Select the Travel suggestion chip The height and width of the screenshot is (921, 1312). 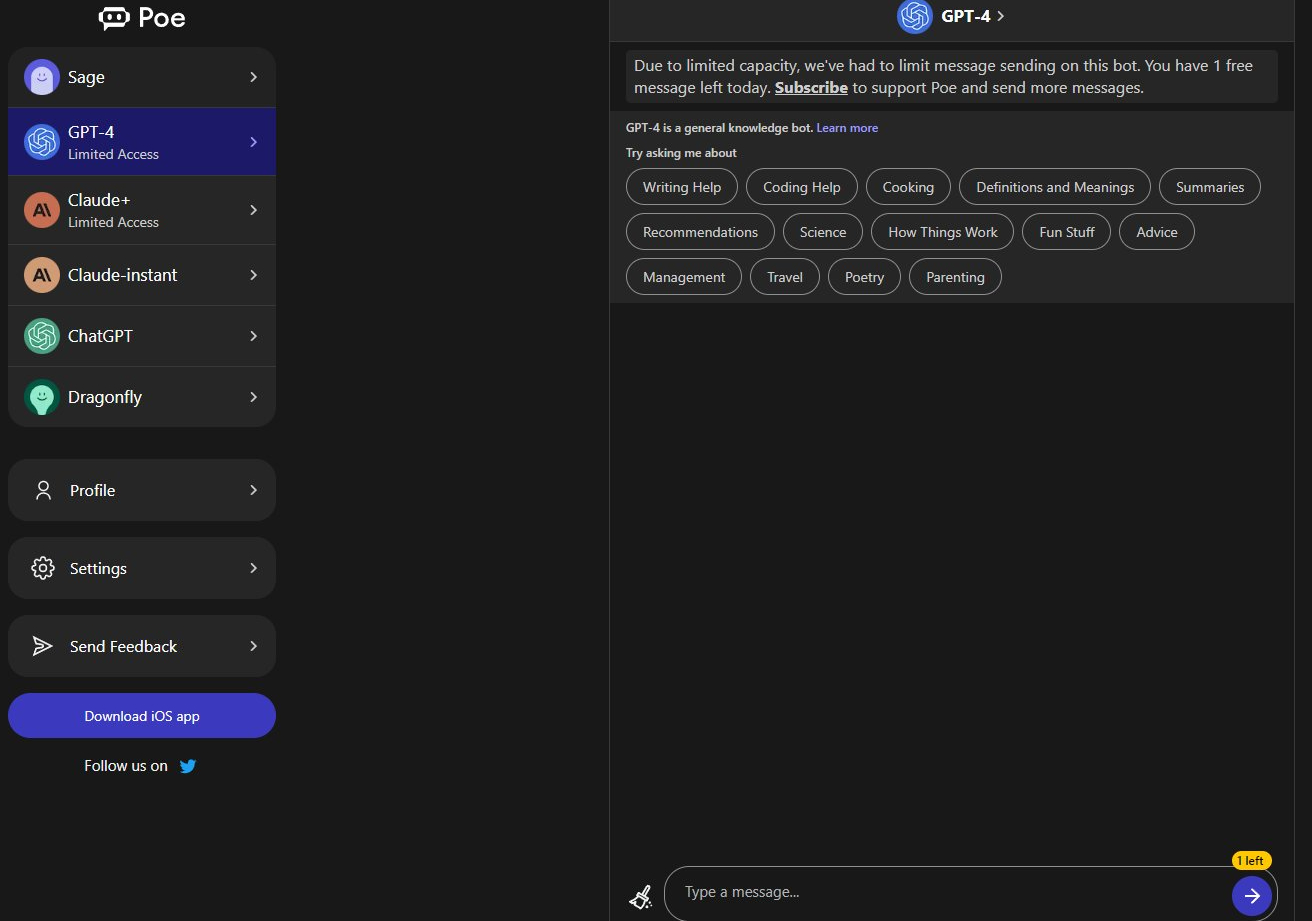click(785, 277)
